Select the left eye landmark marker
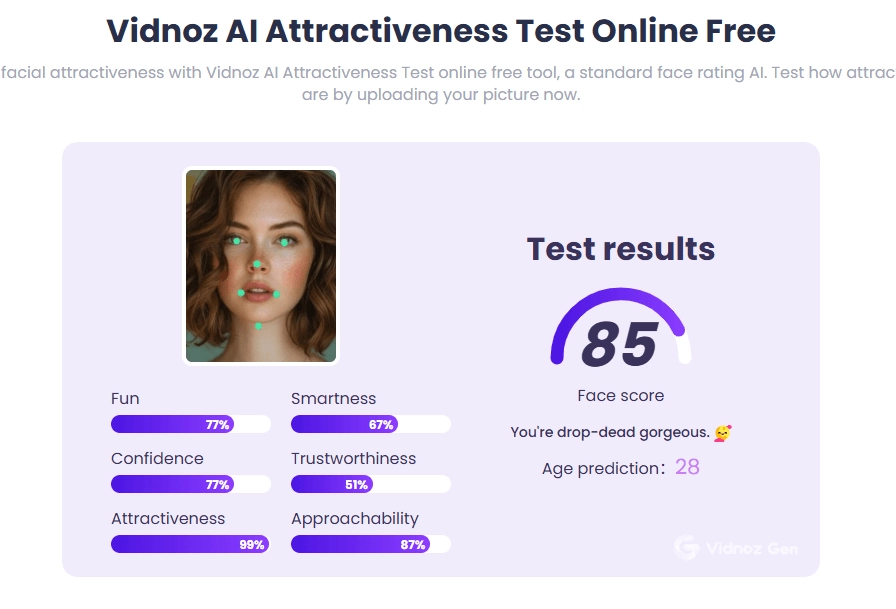Viewport: 896px width, 609px height. pos(235,241)
